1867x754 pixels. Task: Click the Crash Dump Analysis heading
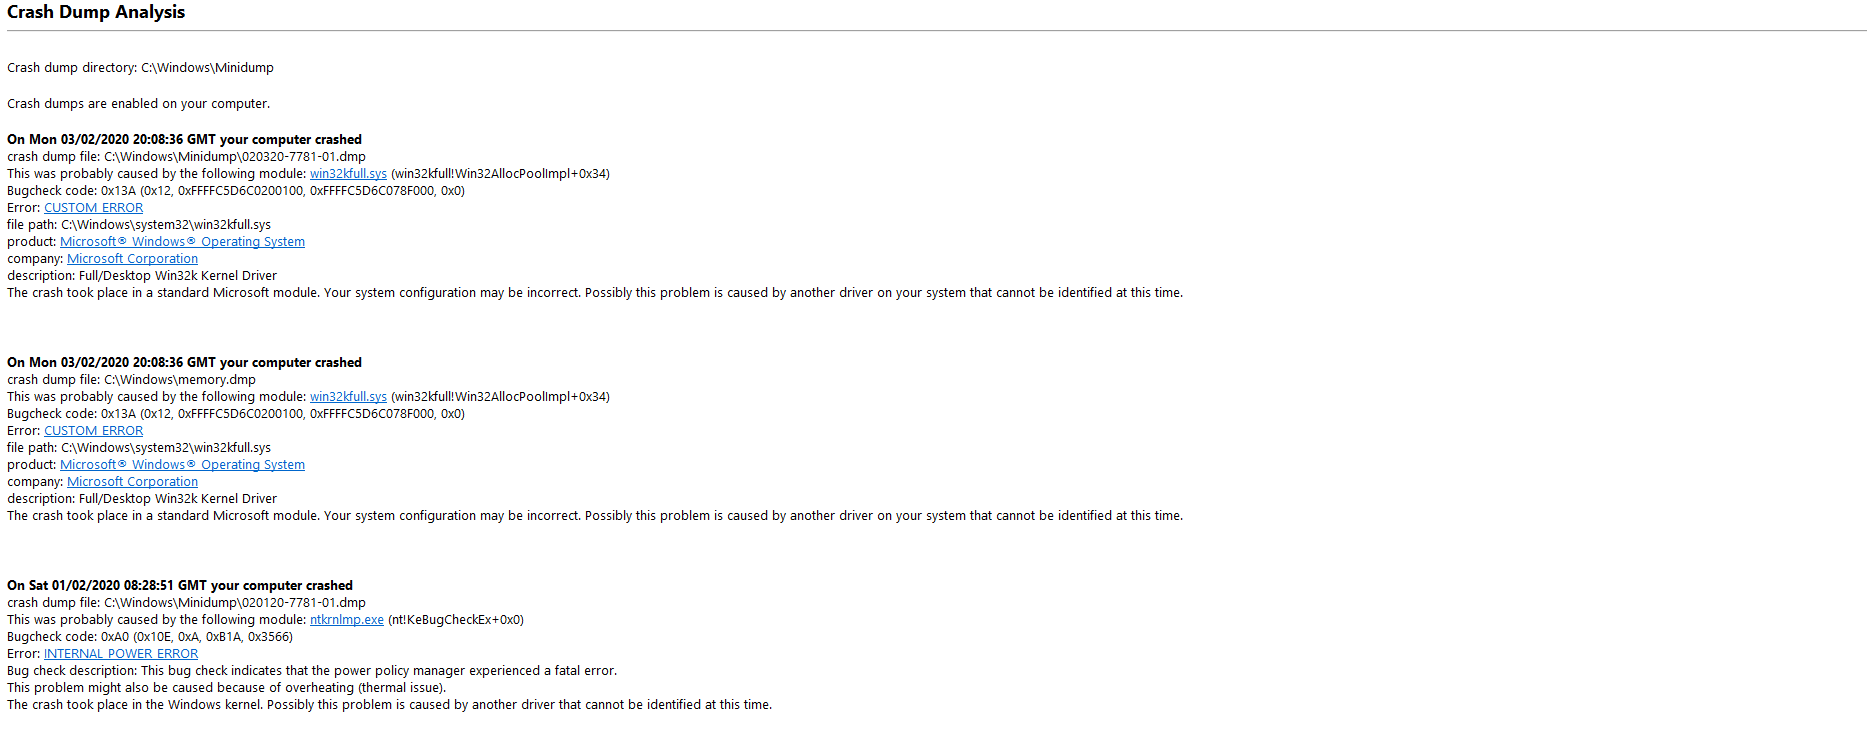pos(96,12)
